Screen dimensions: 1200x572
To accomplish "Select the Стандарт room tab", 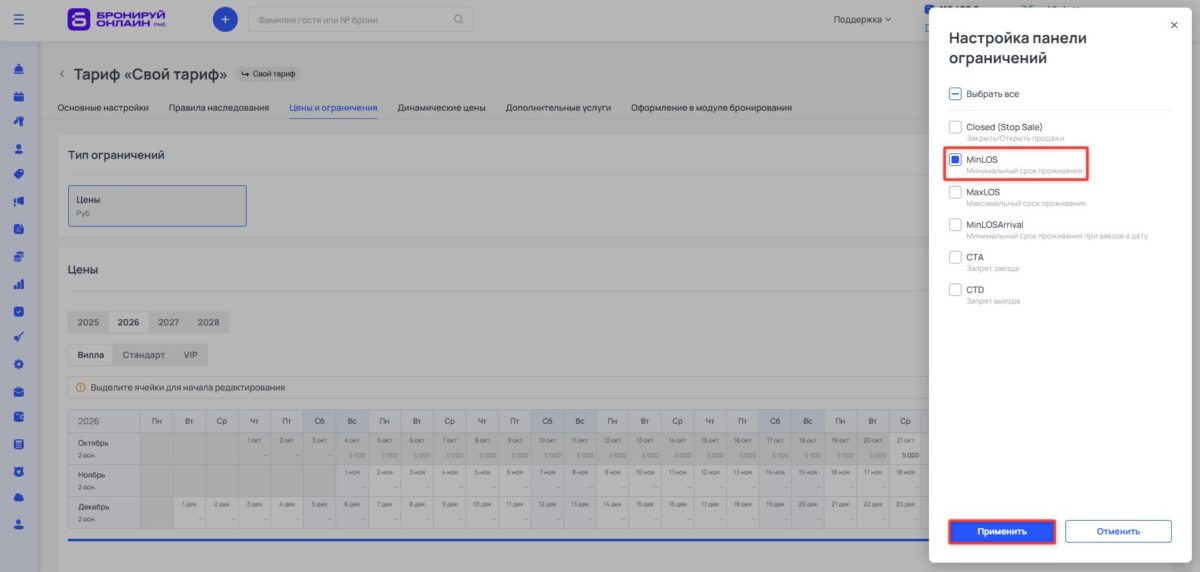I will pos(143,355).
